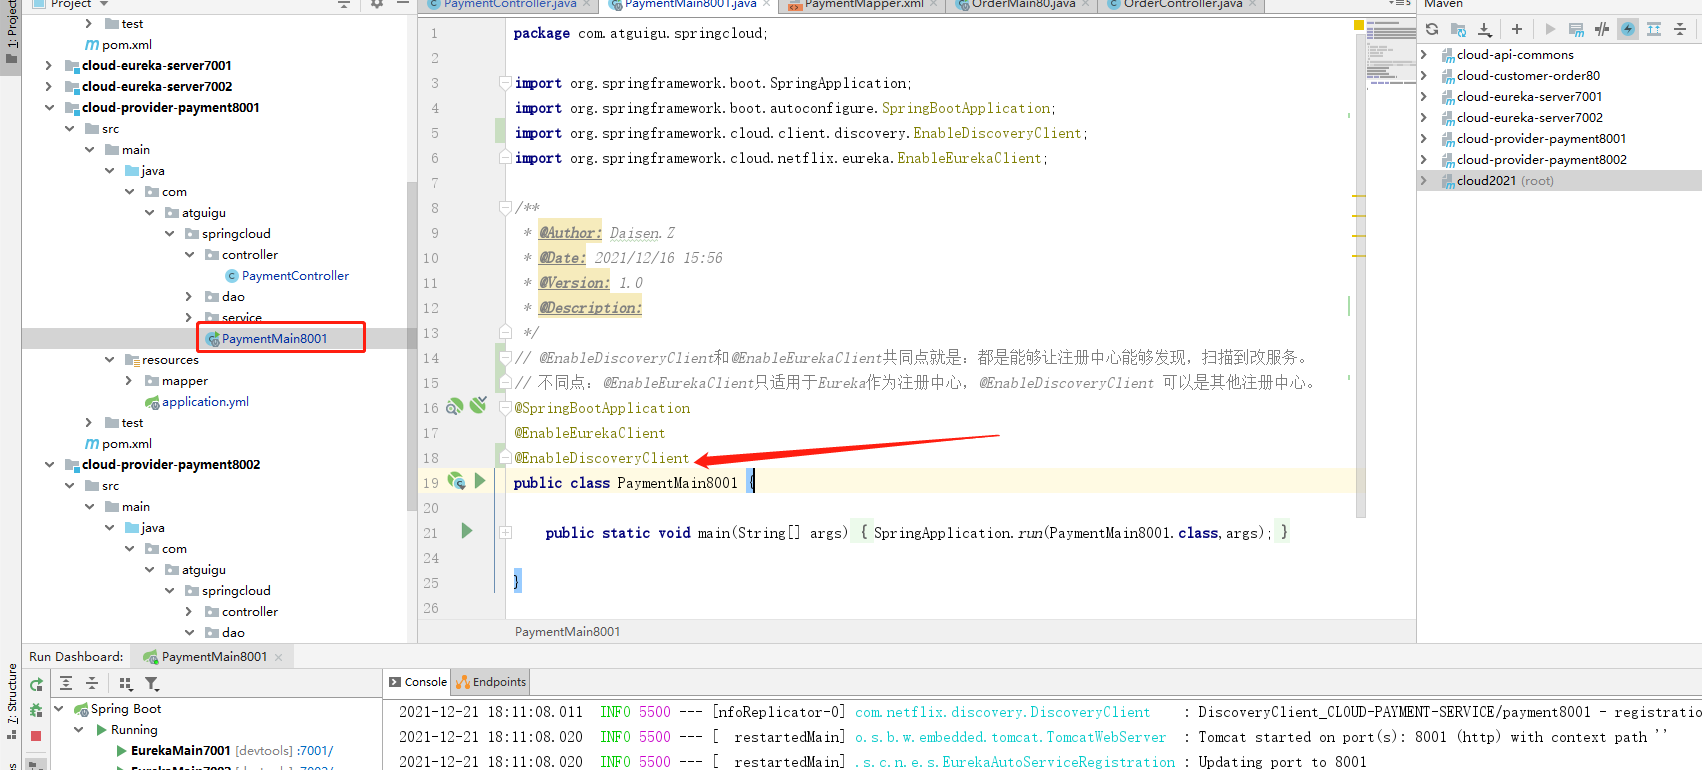This screenshot has width=1702, height=770.
Task: Expand cloud-eureka-server7001 project node
Action: [48, 65]
